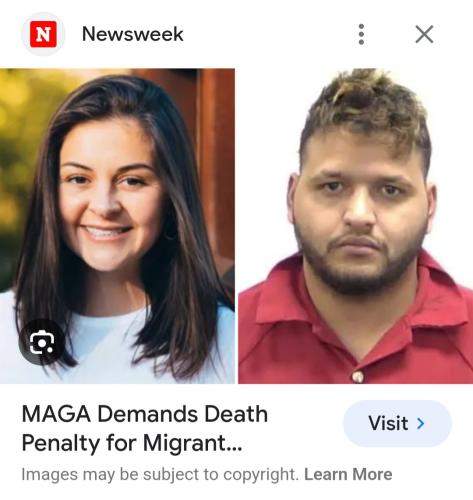Click the chevron arrow beside Visit
Screen dimensions: 473x500
(x=421, y=423)
